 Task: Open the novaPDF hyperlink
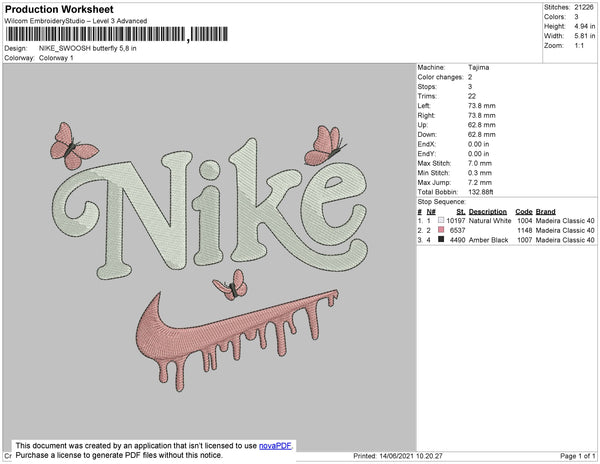(275, 446)
